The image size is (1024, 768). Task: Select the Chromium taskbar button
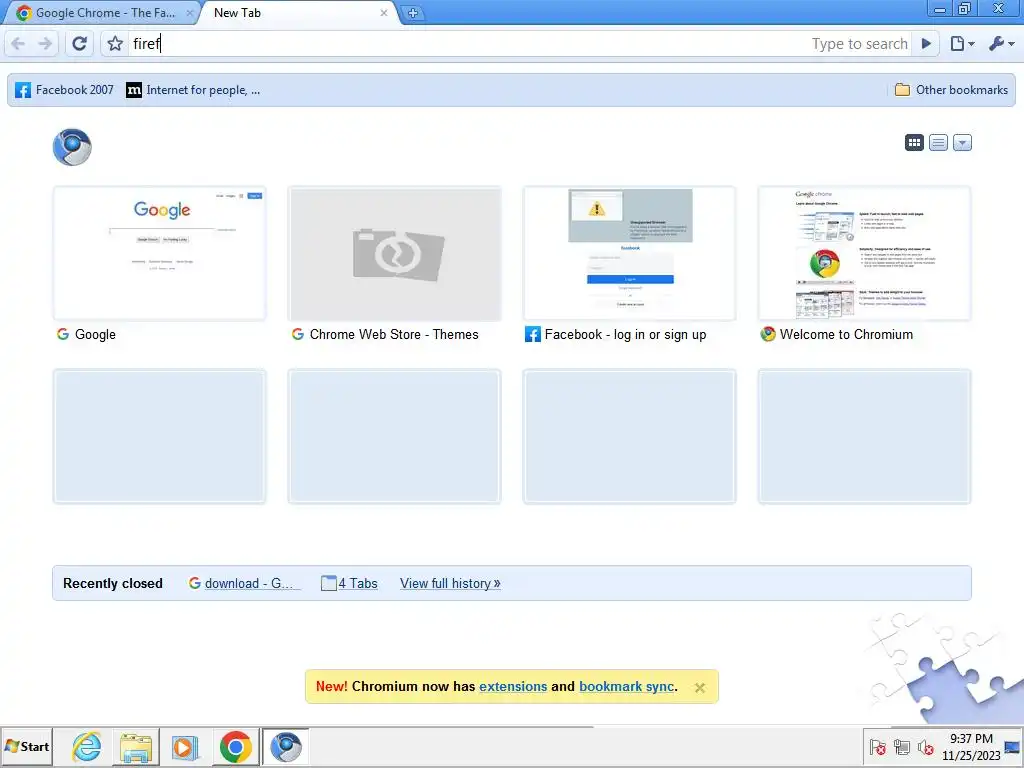click(285, 746)
